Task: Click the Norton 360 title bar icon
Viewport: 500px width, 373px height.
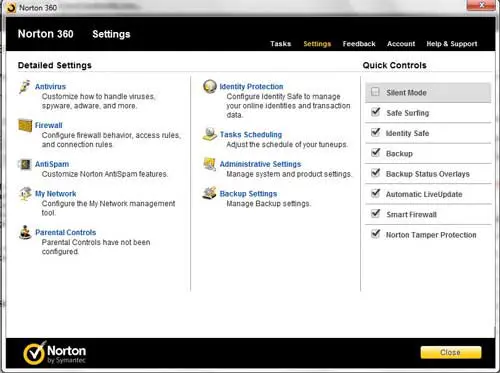Action: pyautogui.click(x=11, y=8)
